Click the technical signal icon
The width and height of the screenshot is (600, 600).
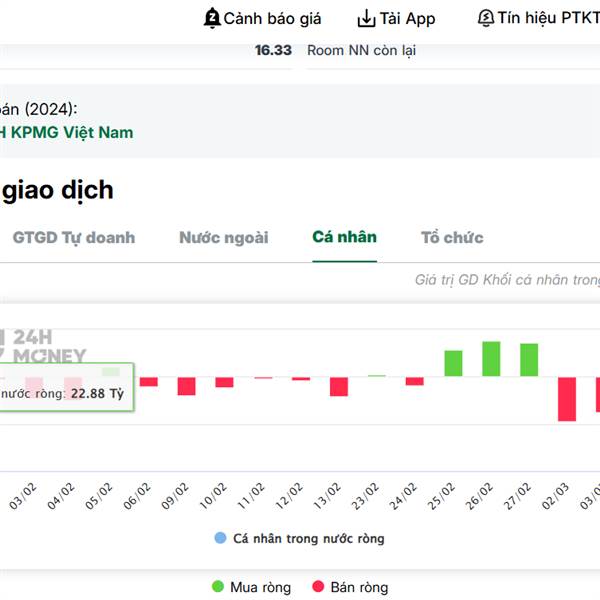click(486, 18)
